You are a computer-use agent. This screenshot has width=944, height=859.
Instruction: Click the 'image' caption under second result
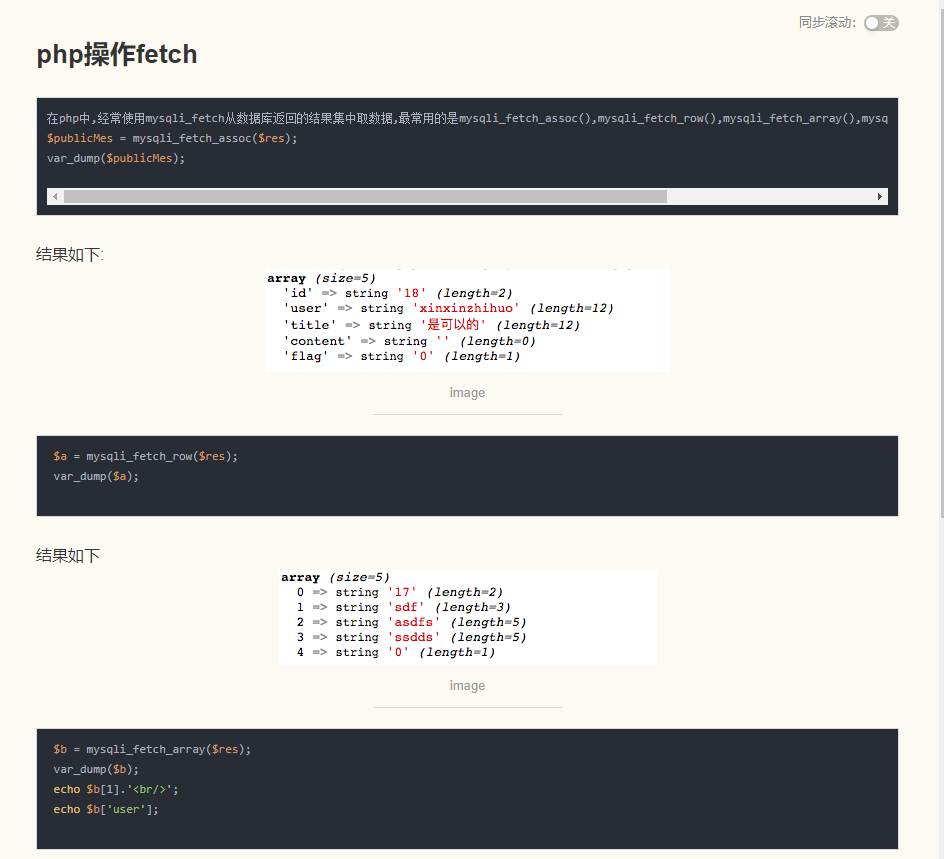pos(467,686)
